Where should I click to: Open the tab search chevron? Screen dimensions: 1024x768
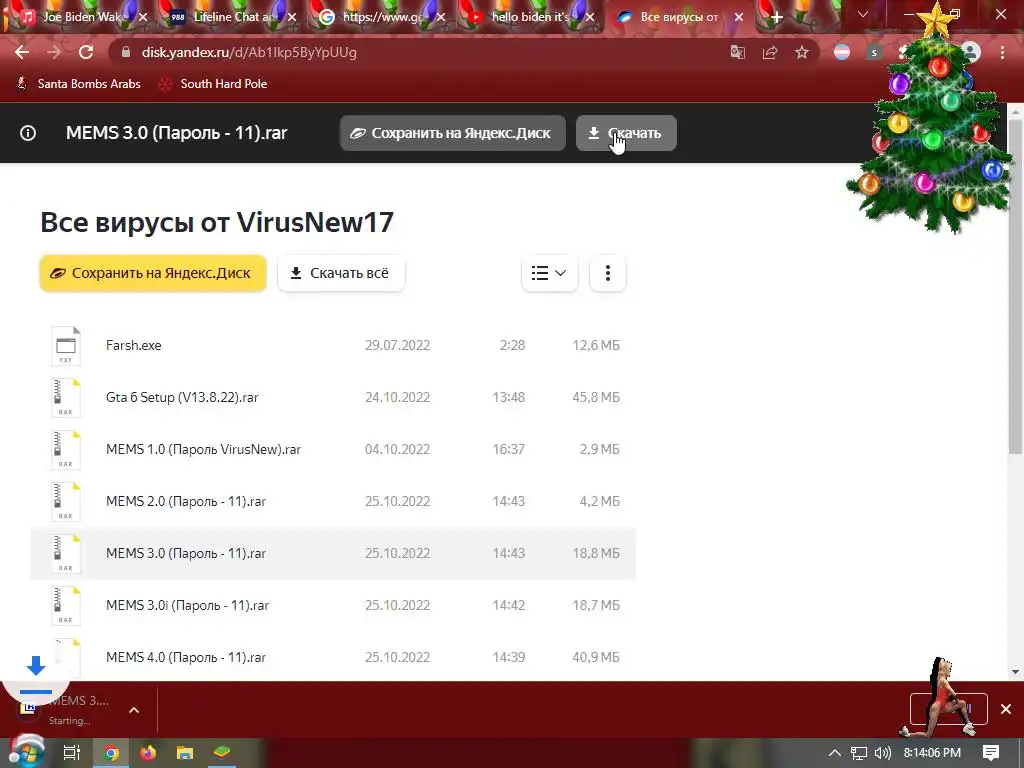pyautogui.click(x=863, y=14)
